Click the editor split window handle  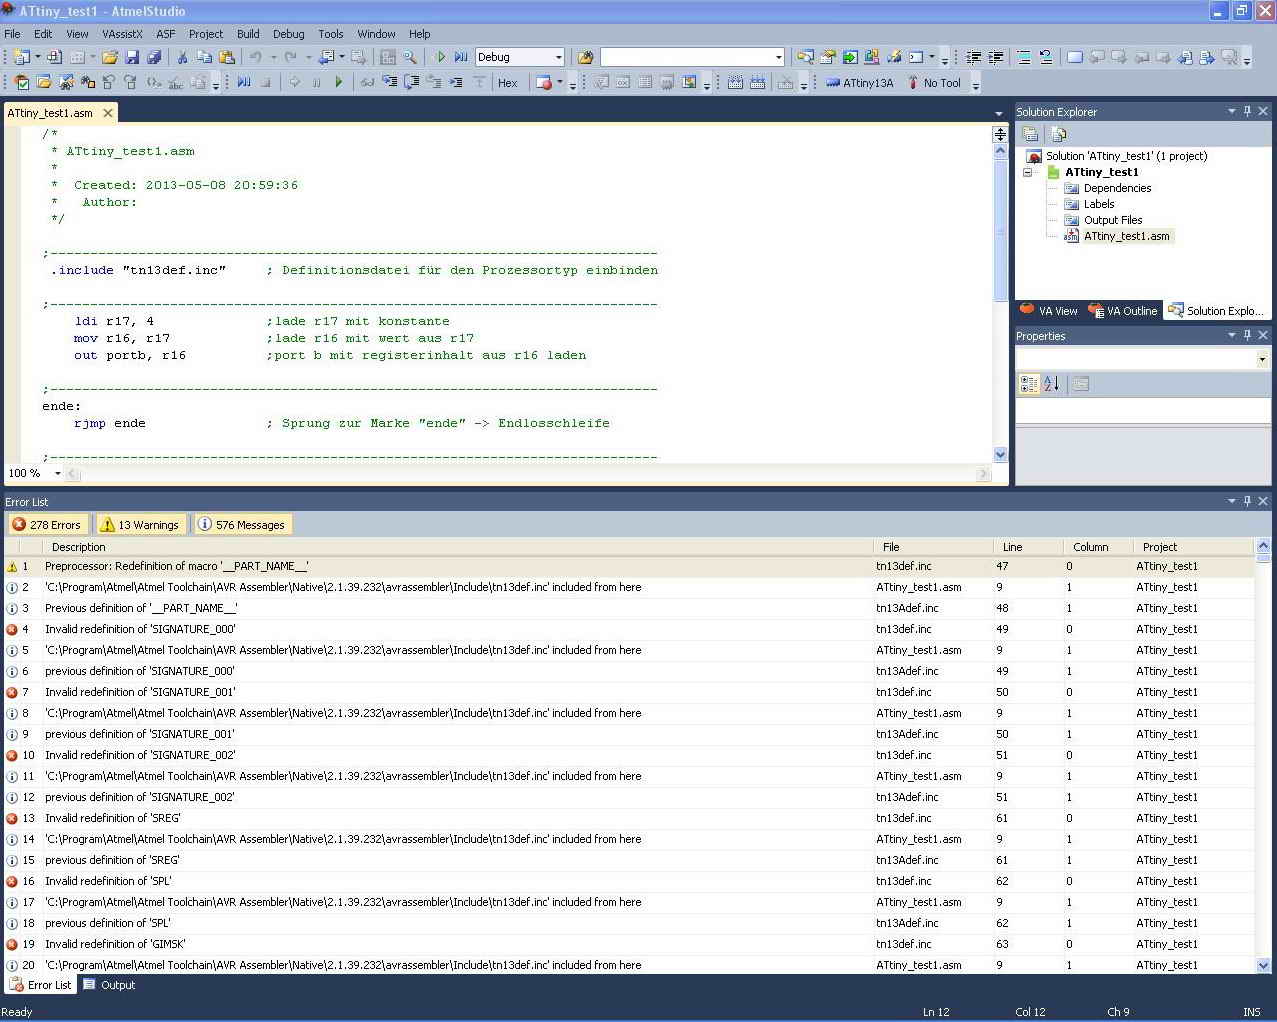pyautogui.click(x=1000, y=133)
